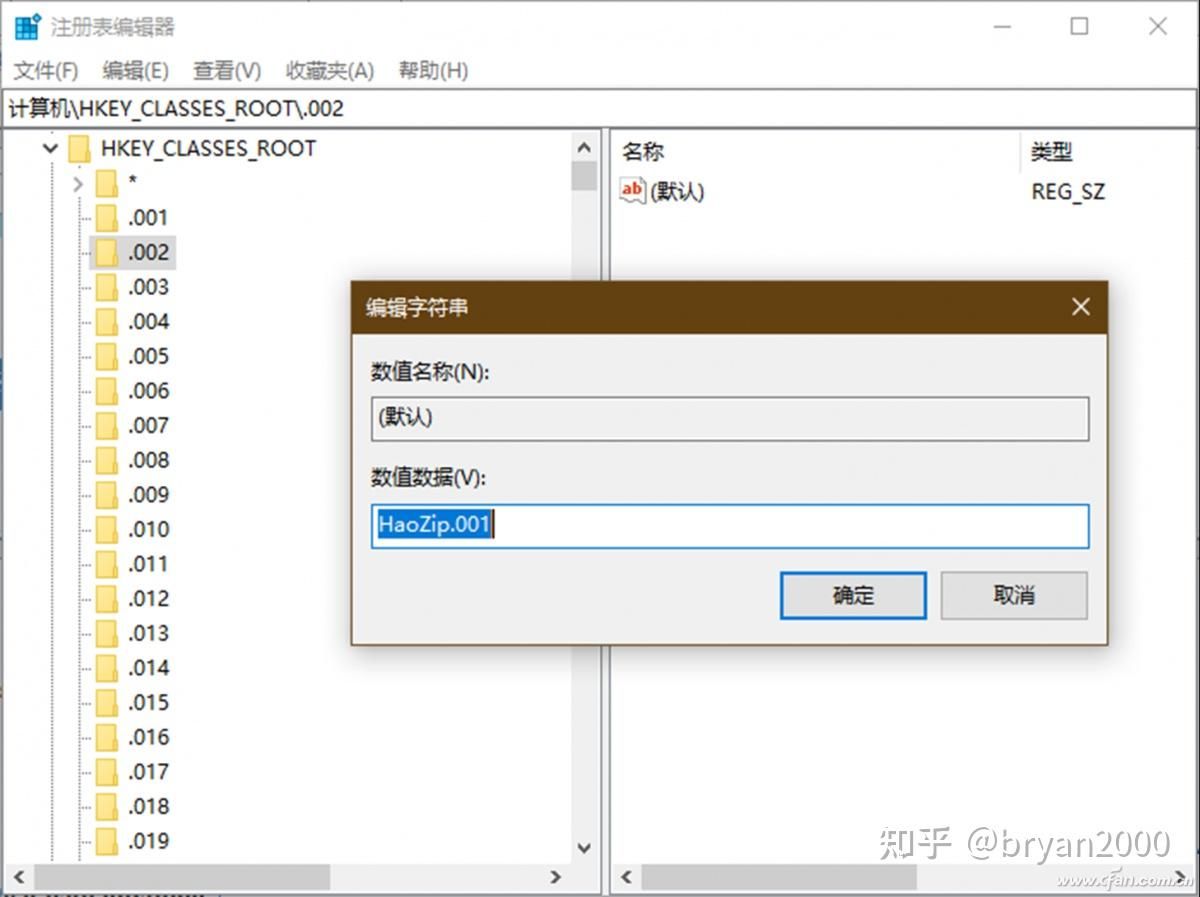The image size is (1200, 897).
Task: Open the 文件(F) menu
Action: click(46, 71)
